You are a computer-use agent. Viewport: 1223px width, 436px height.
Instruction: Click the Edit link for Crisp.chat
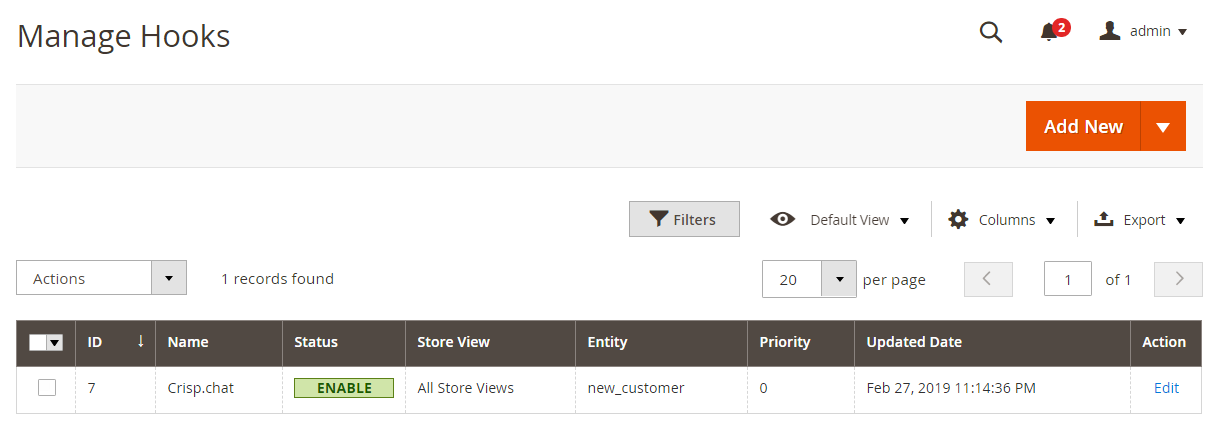1166,388
